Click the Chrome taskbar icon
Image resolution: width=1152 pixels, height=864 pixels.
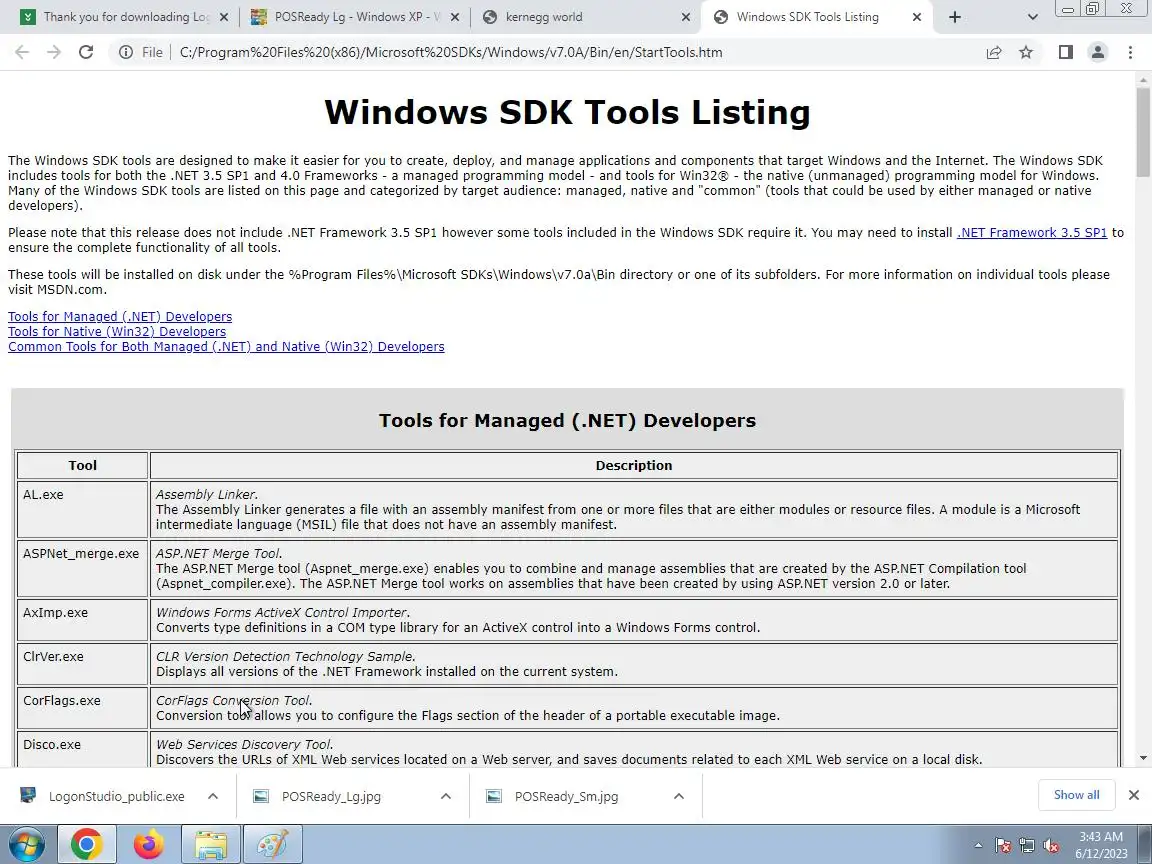[x=87, y=844]
